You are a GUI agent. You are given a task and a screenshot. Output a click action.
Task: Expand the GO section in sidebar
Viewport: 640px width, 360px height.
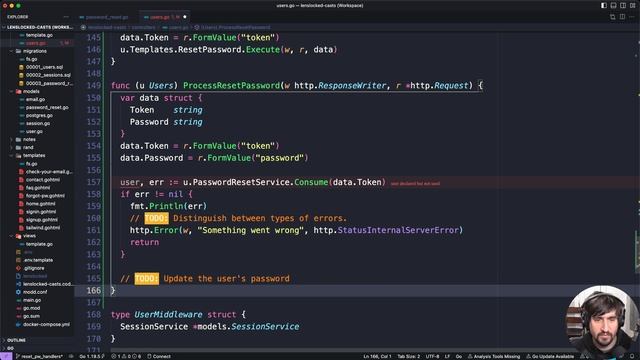point(10,348)
